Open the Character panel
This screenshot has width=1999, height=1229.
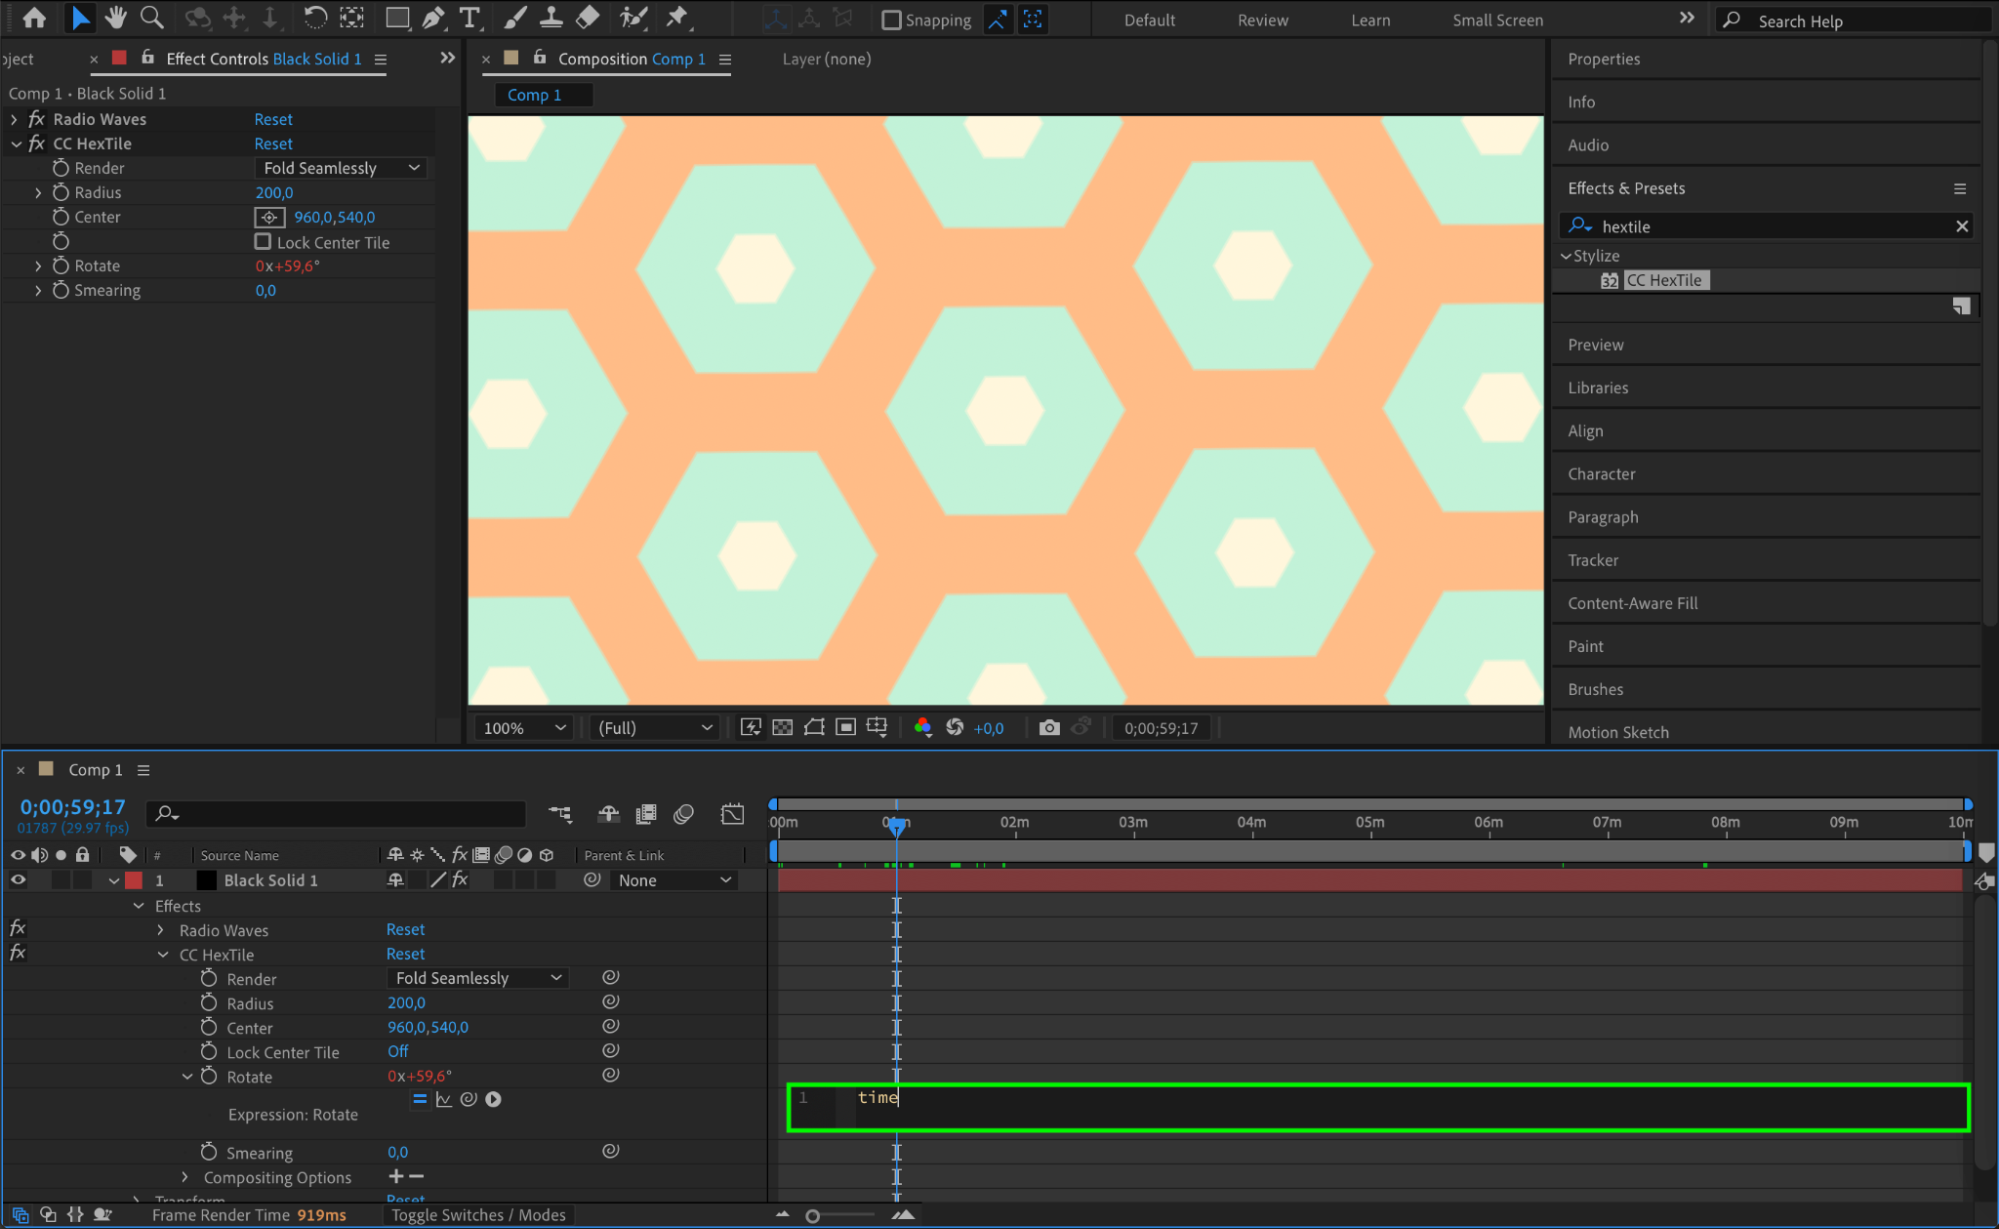coord(1601,474)
